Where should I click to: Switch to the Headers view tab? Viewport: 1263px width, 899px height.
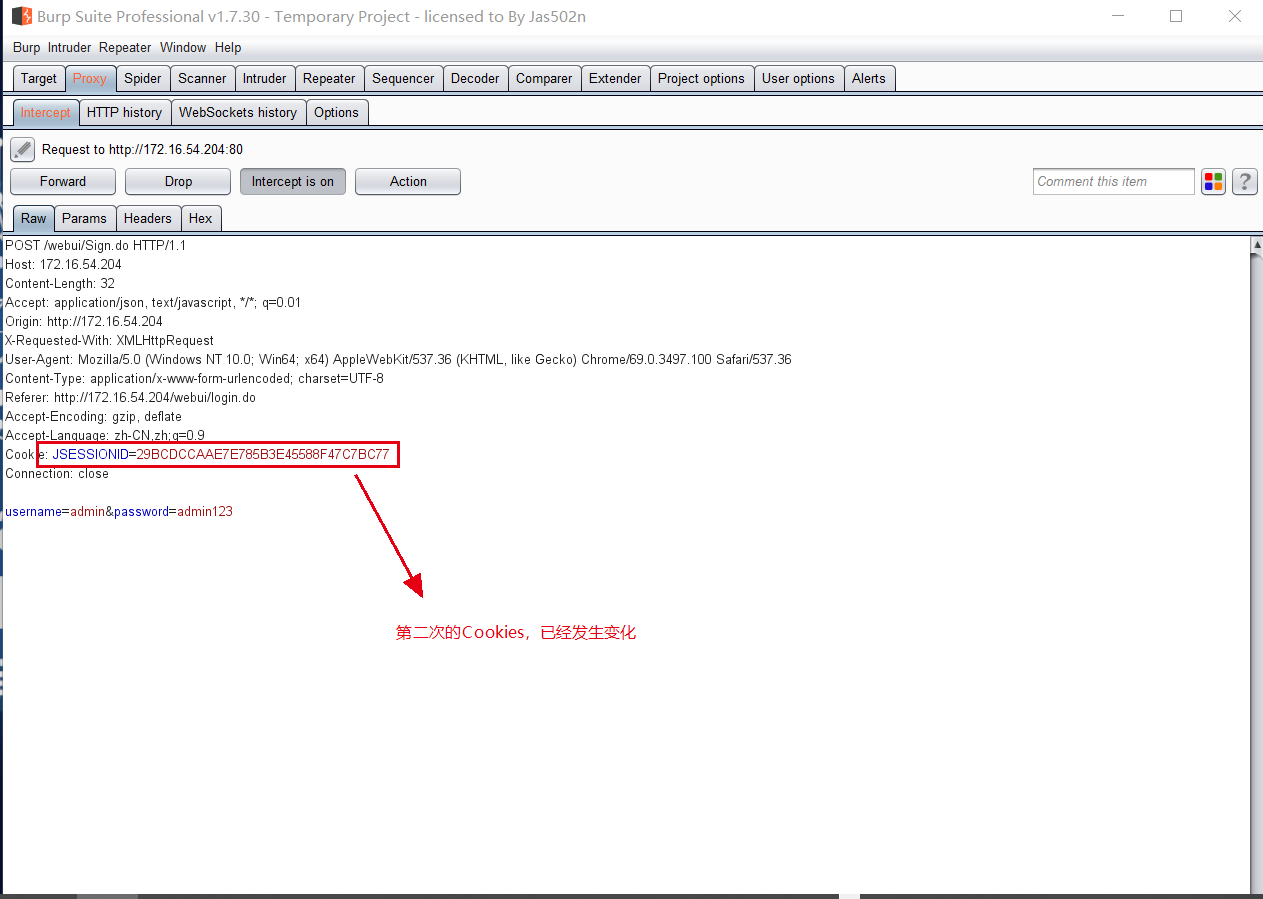[148, 218]
